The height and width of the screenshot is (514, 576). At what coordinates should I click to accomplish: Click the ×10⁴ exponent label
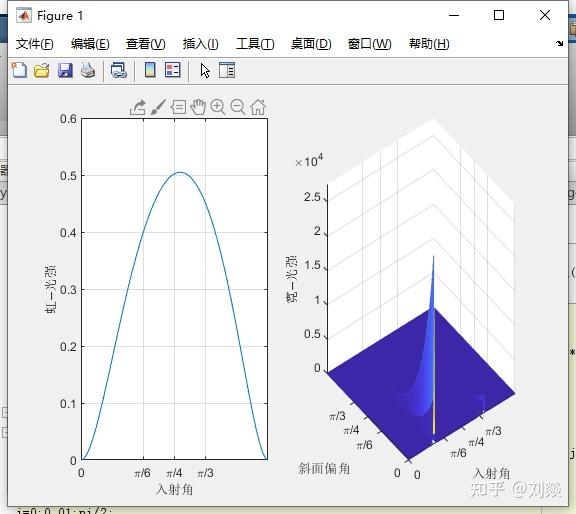click(309, 161)
